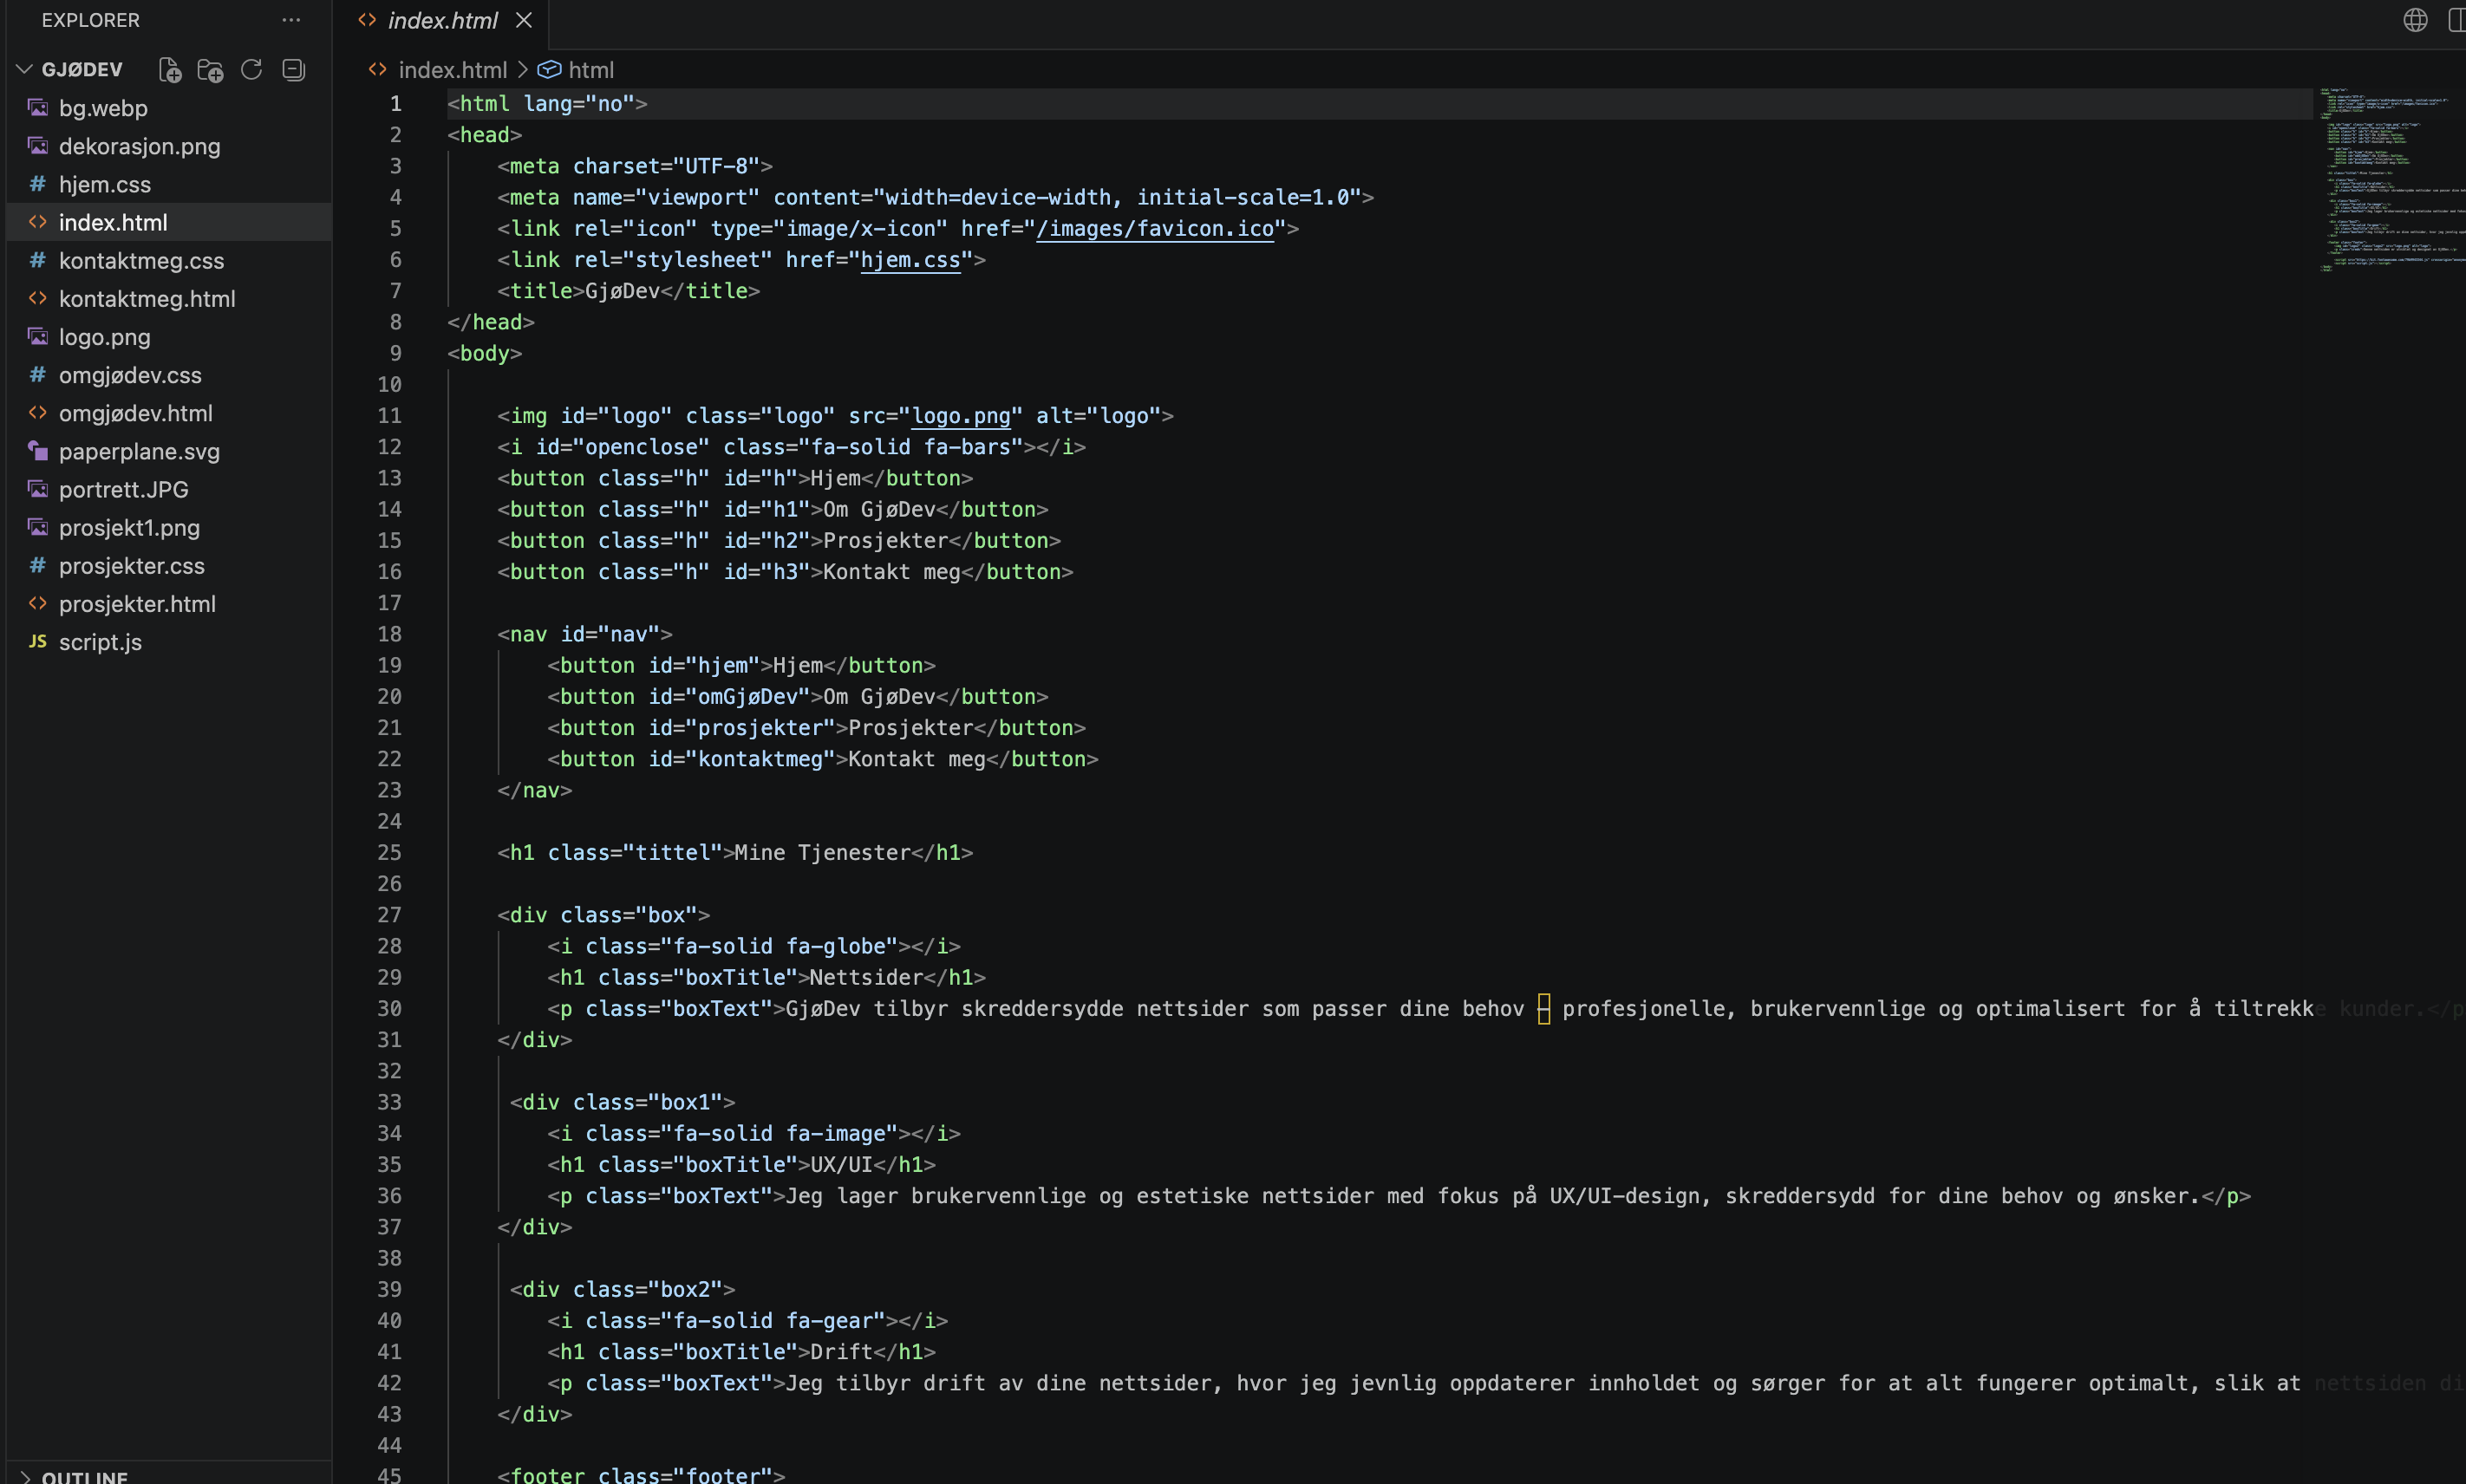Select the index.html editor tab

[x=443, y=20]
